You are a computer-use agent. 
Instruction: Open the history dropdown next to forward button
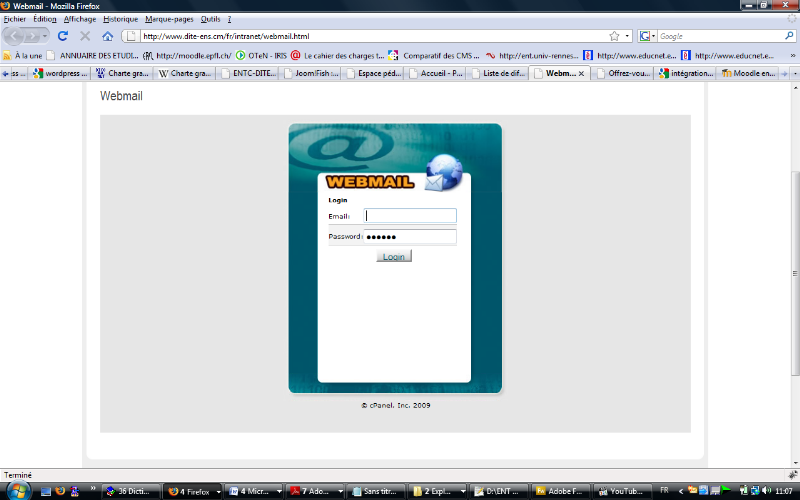pos(45,36)
